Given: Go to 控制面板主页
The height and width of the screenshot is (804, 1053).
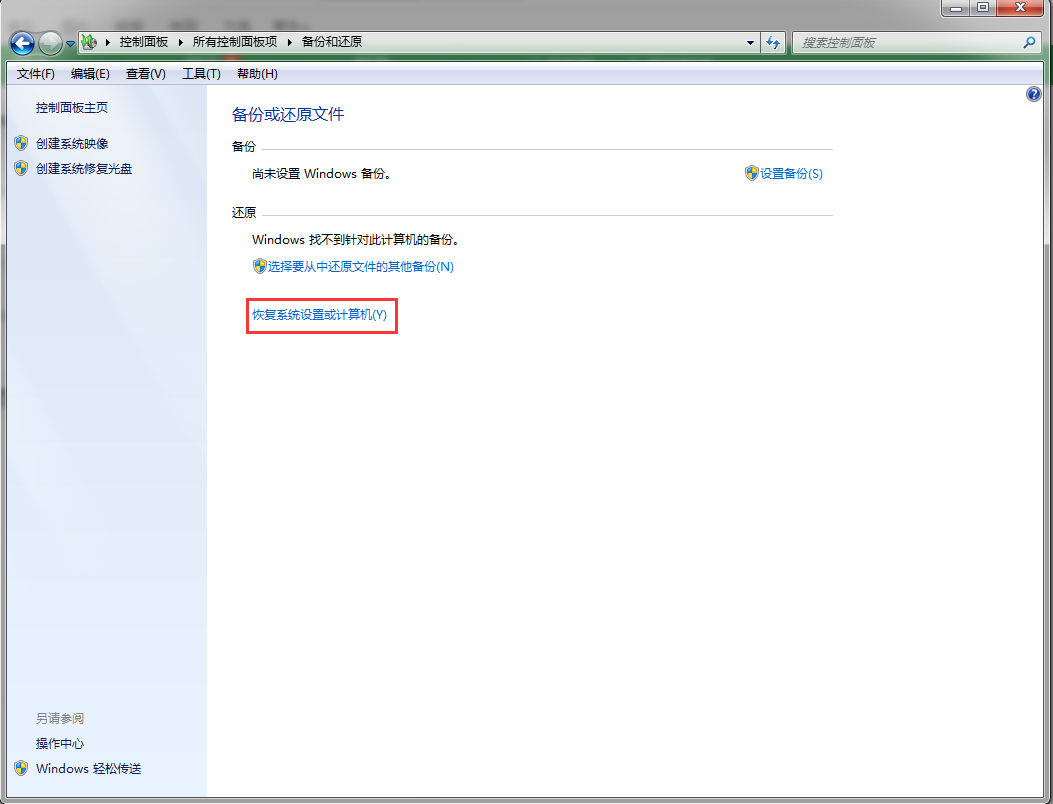Looking at the screenshot, I should pyautogui.click(x=72, y=107).
